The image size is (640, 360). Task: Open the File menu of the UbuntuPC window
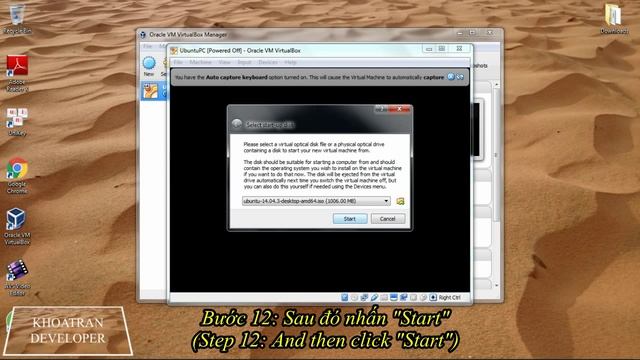pos(178,62)
